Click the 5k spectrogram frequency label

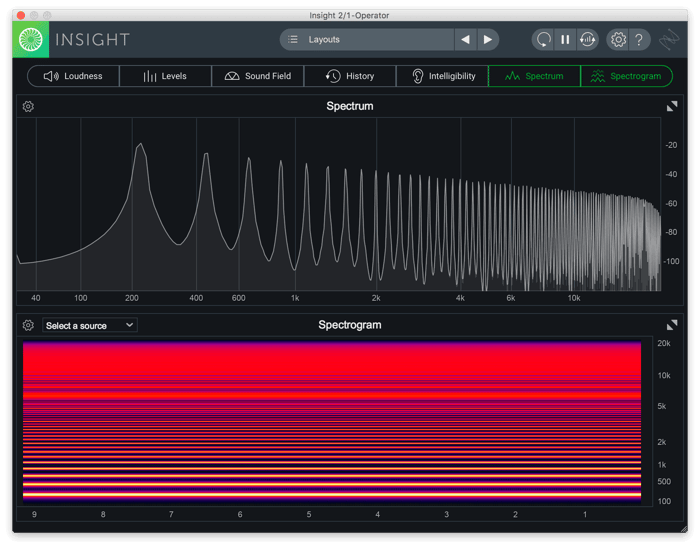(x=662, y=406)
